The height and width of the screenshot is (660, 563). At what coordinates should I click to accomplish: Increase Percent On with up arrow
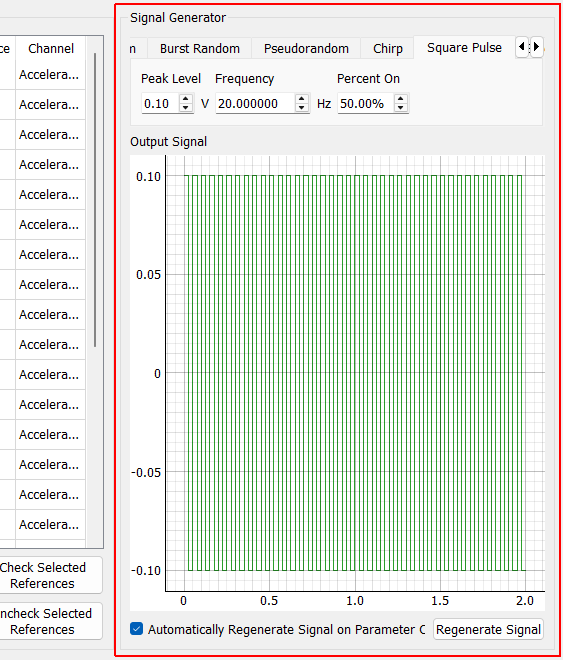pos(401,99)
